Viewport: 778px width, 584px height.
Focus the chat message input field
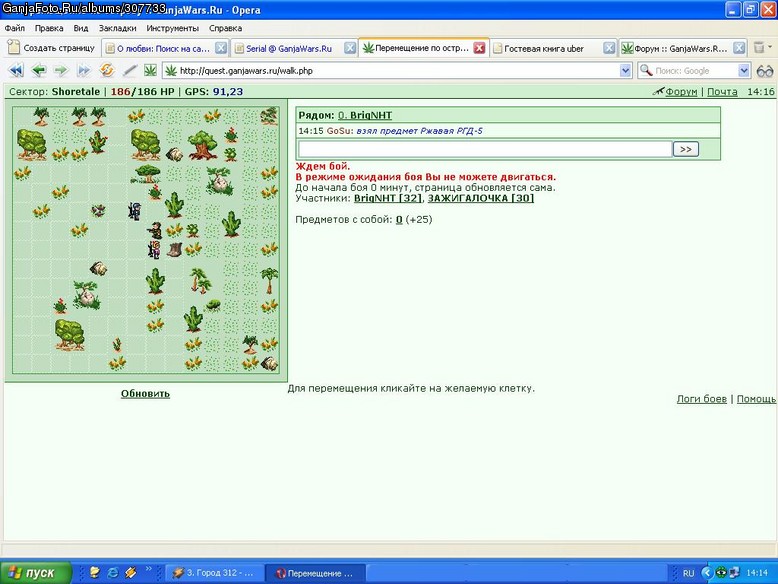[x=485, y=149]
